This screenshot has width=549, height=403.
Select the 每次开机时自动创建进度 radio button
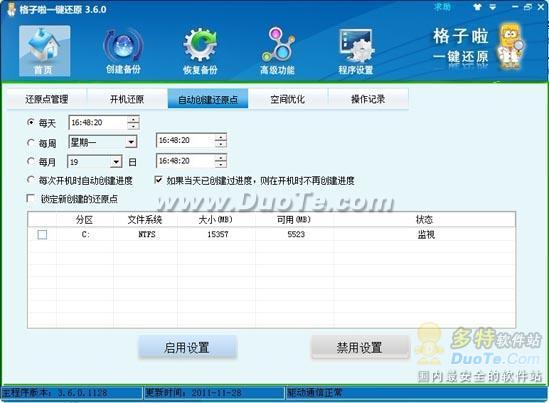tap(31, 180)
